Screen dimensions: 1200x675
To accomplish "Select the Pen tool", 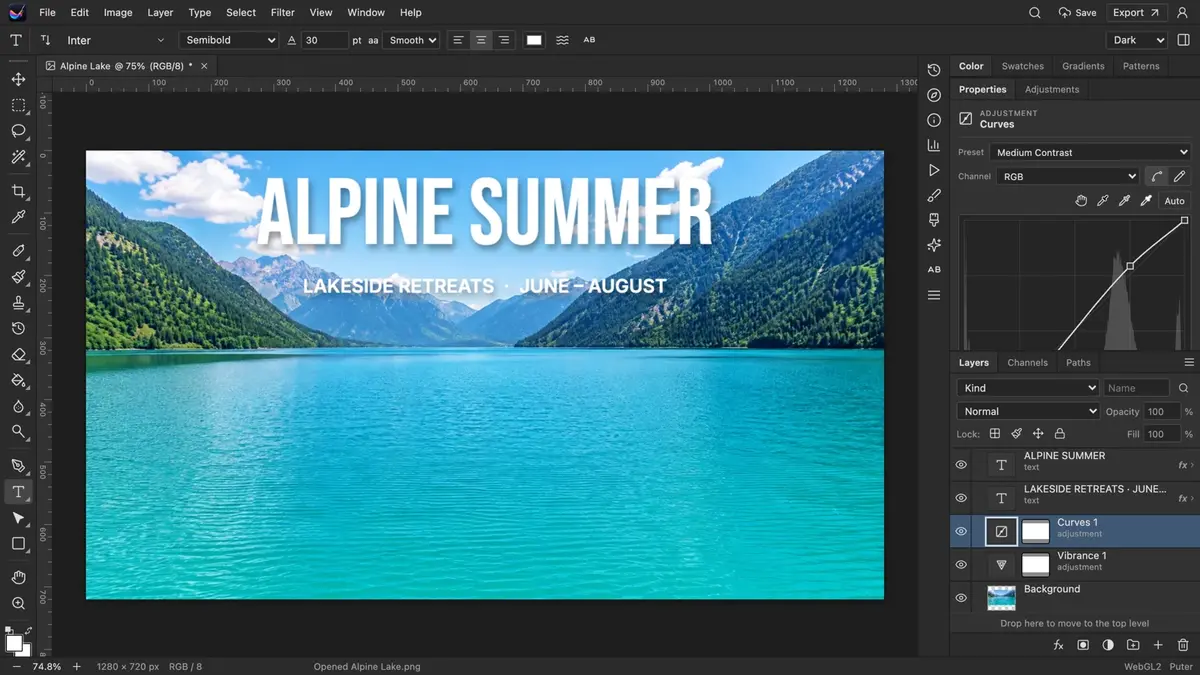I will pyautogui.click(x=18, y=466).
